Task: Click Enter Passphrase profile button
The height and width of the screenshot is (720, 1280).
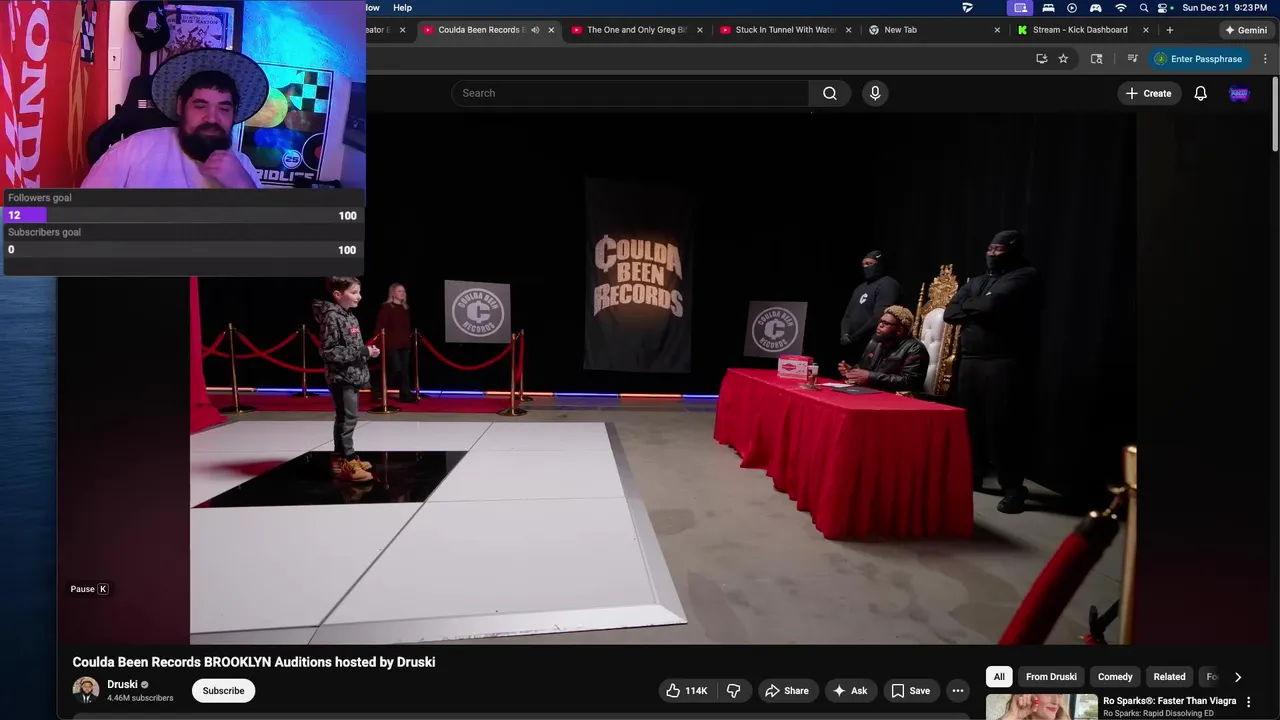Action: point(1198,59)
